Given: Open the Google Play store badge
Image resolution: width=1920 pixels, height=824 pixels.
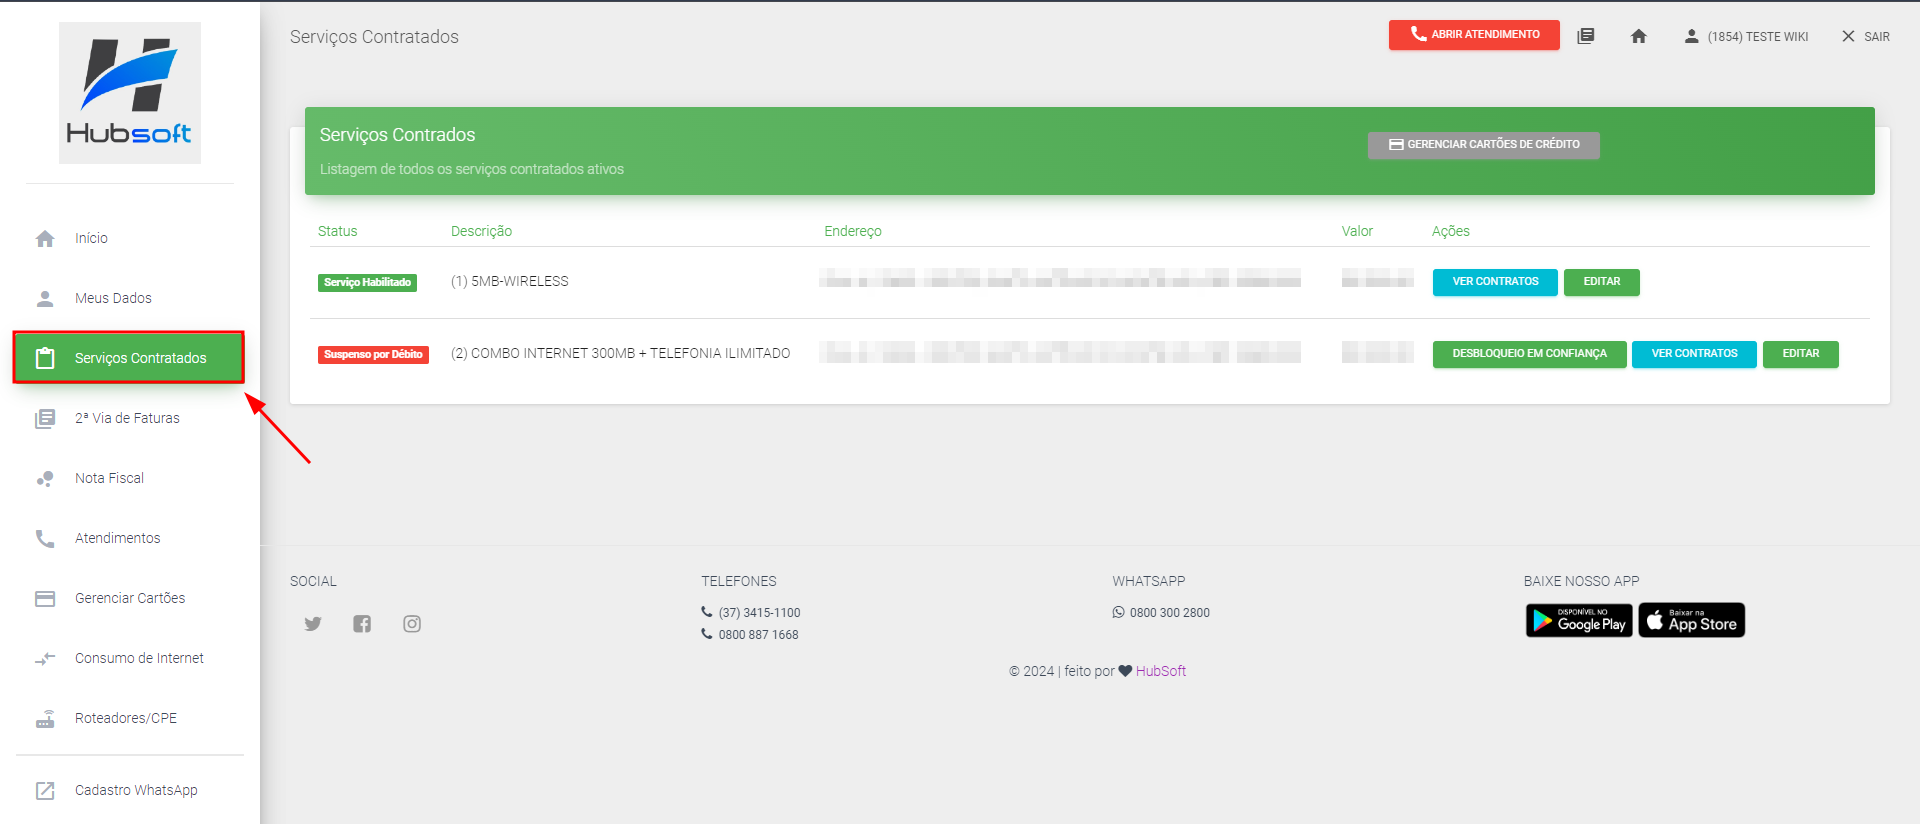Looking at the screenshot, I should tap(1579, 621).
